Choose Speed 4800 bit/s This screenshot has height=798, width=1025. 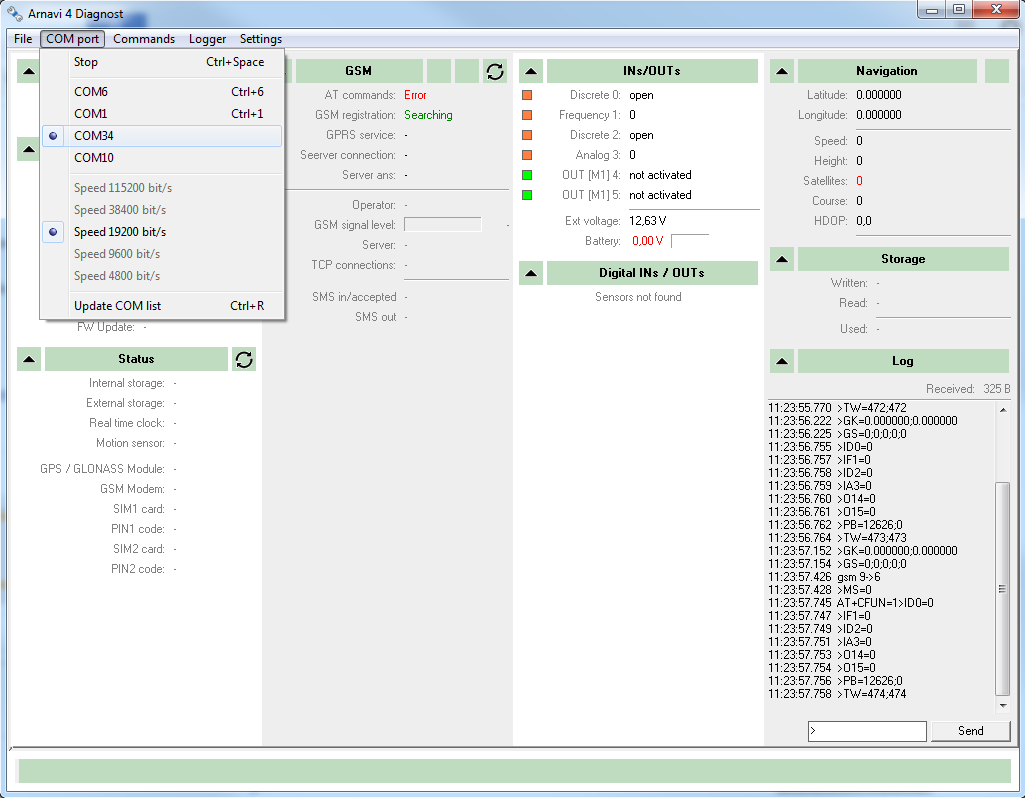point(162,276)
